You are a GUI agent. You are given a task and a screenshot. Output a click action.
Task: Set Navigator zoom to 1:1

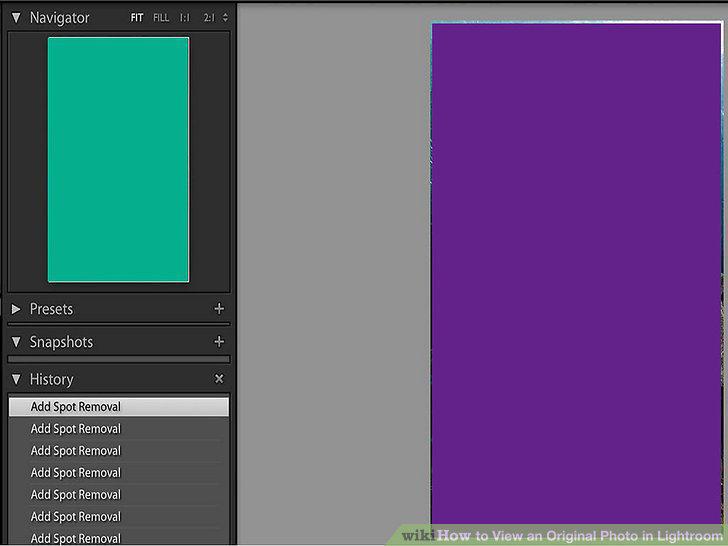pos(185,18)
